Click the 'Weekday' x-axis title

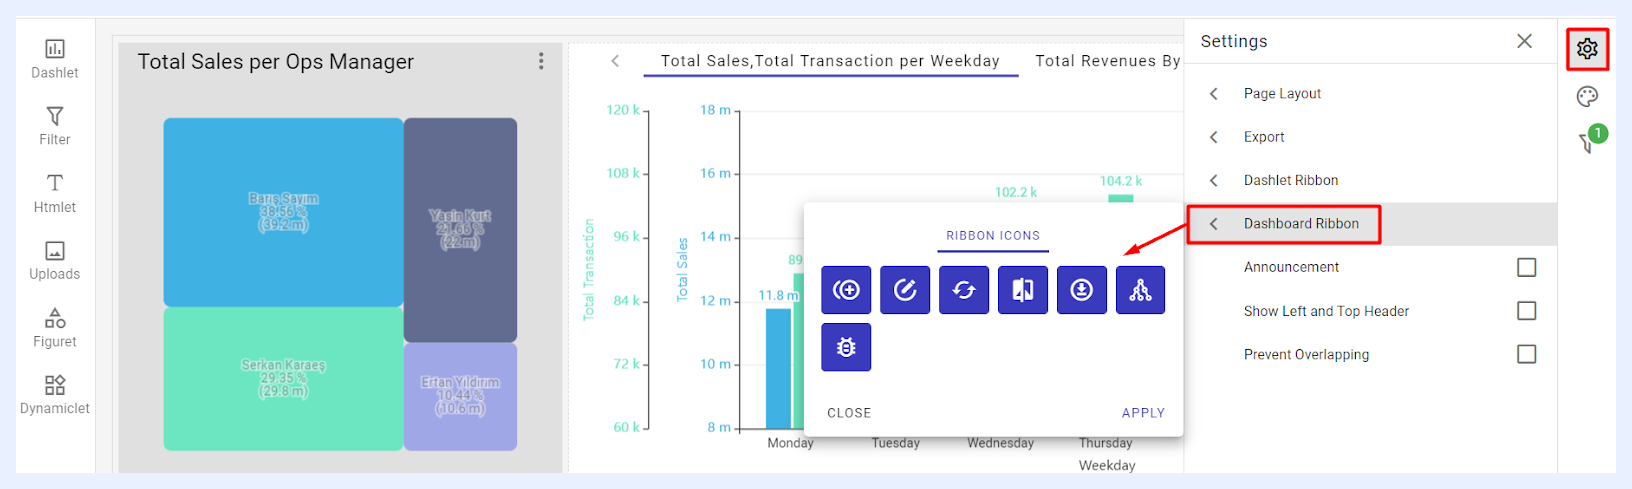(x=1107, y=465)
